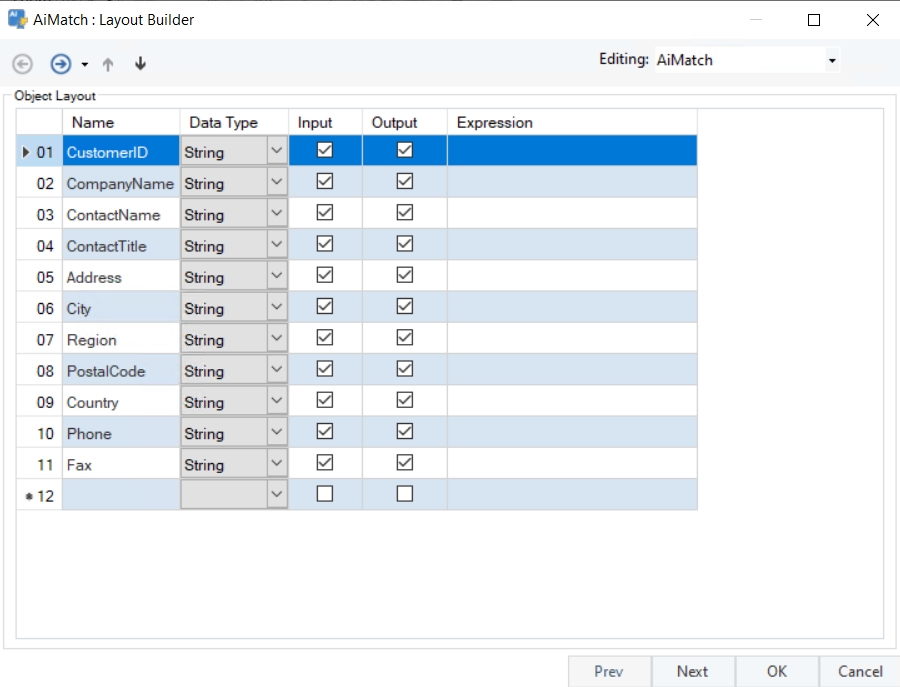Close the Layout Builder window
Viewport: 900px width, 687px height.
pyautogui.click(x=872, y=20)
